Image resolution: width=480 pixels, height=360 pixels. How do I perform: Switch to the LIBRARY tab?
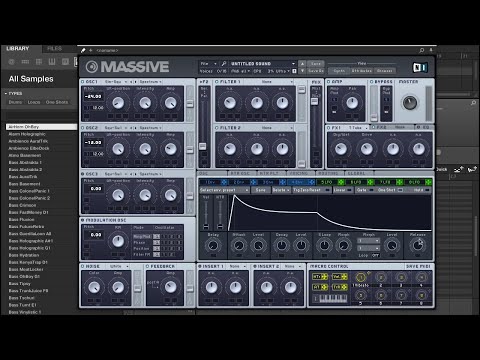pos(18,49)
